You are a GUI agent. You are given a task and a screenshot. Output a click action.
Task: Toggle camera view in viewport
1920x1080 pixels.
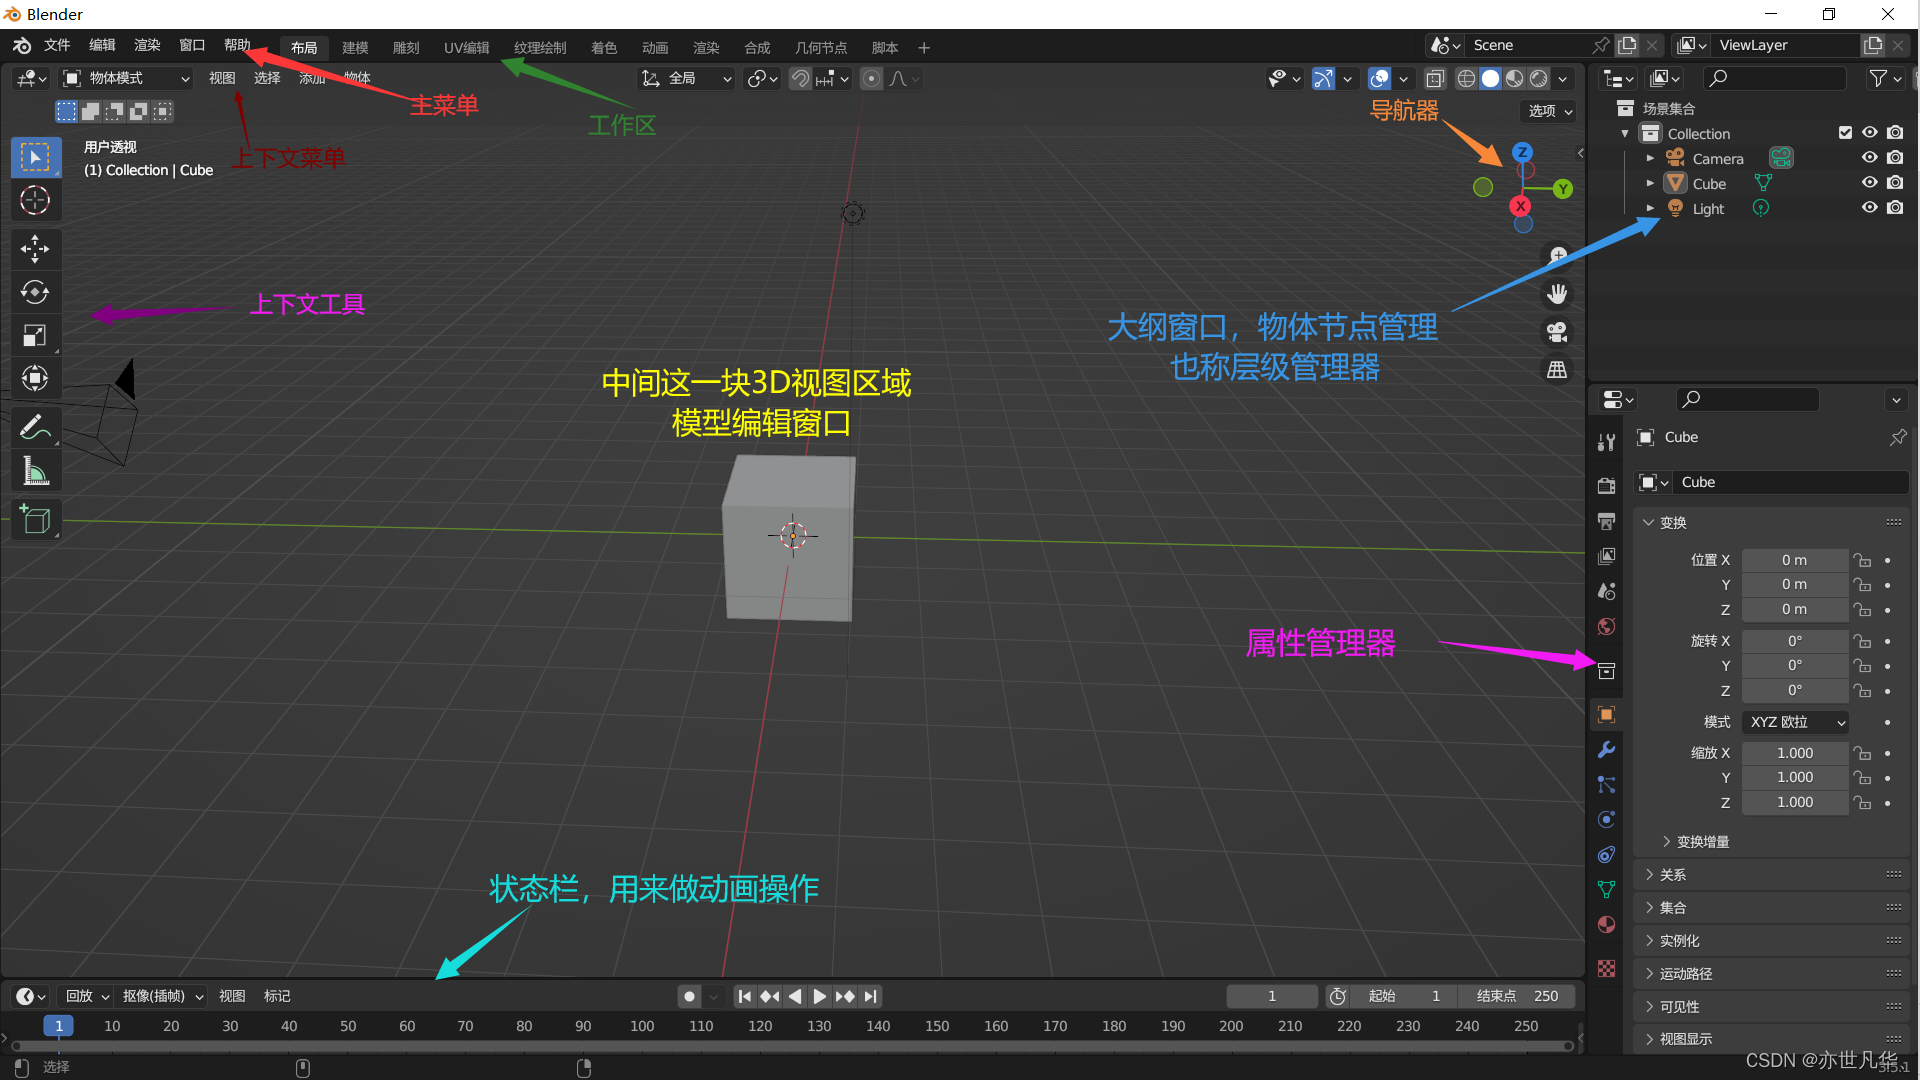coord(1557,332)
